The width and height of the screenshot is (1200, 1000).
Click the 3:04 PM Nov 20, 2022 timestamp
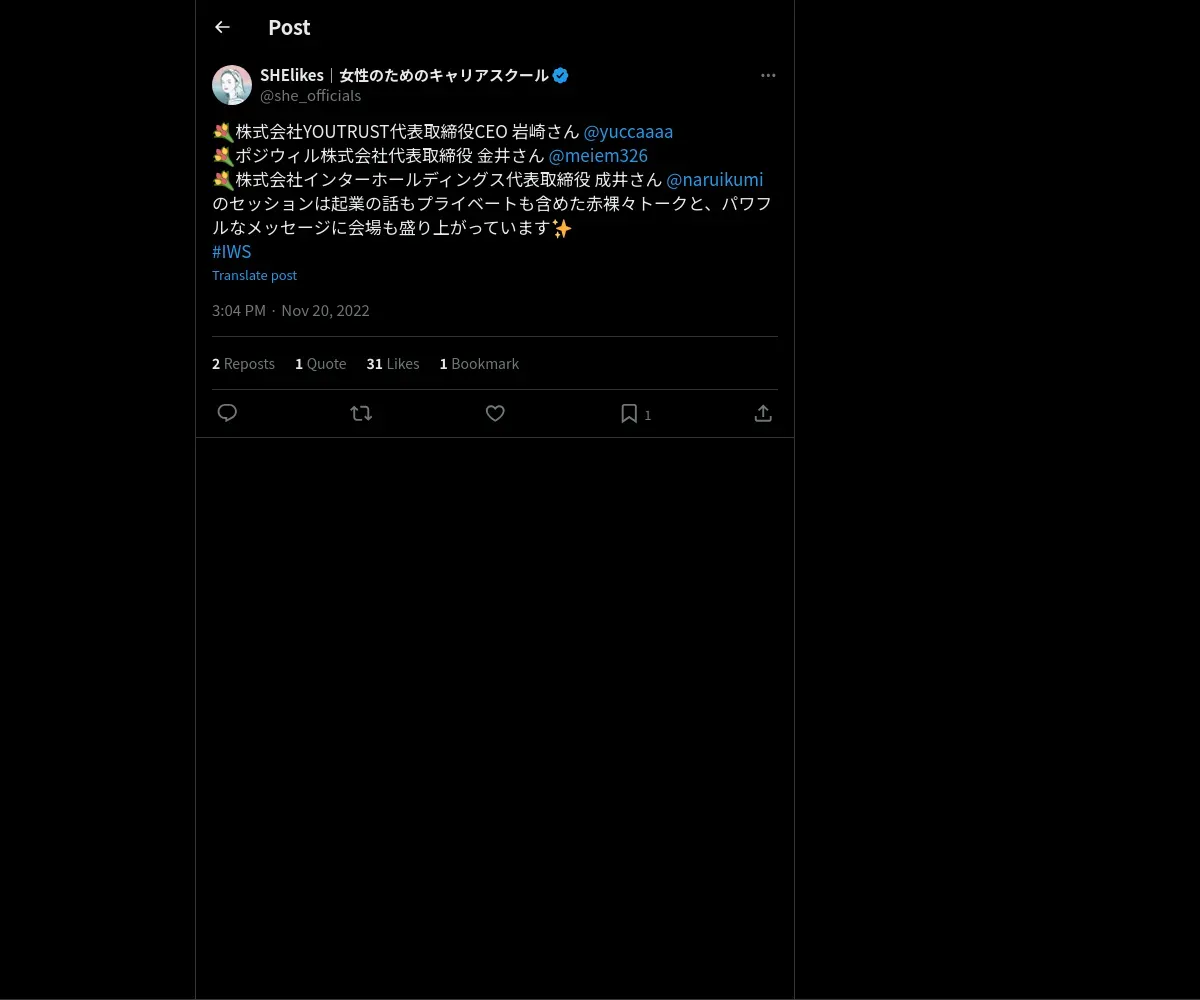pos(291,310)
